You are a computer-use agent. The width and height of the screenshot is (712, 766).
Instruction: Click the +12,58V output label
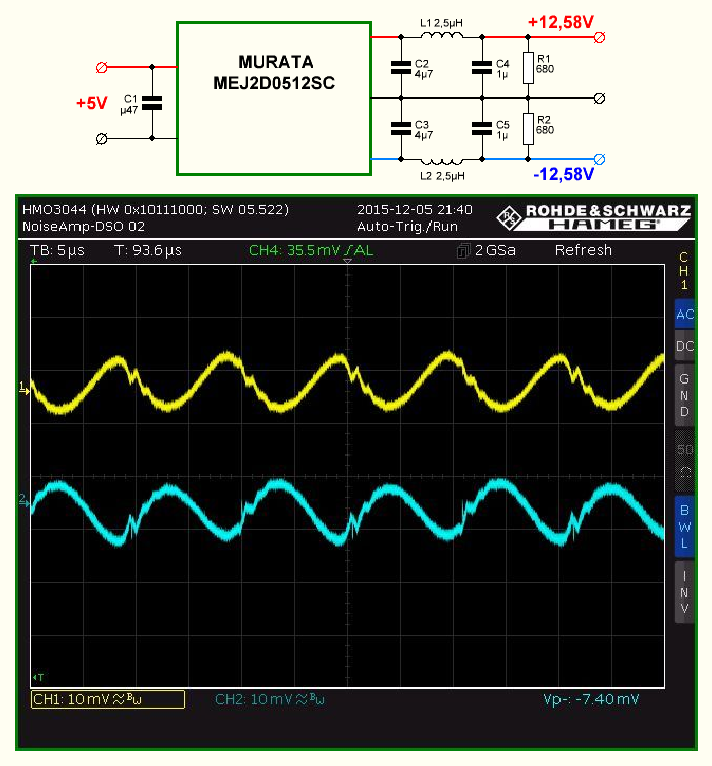561,22
